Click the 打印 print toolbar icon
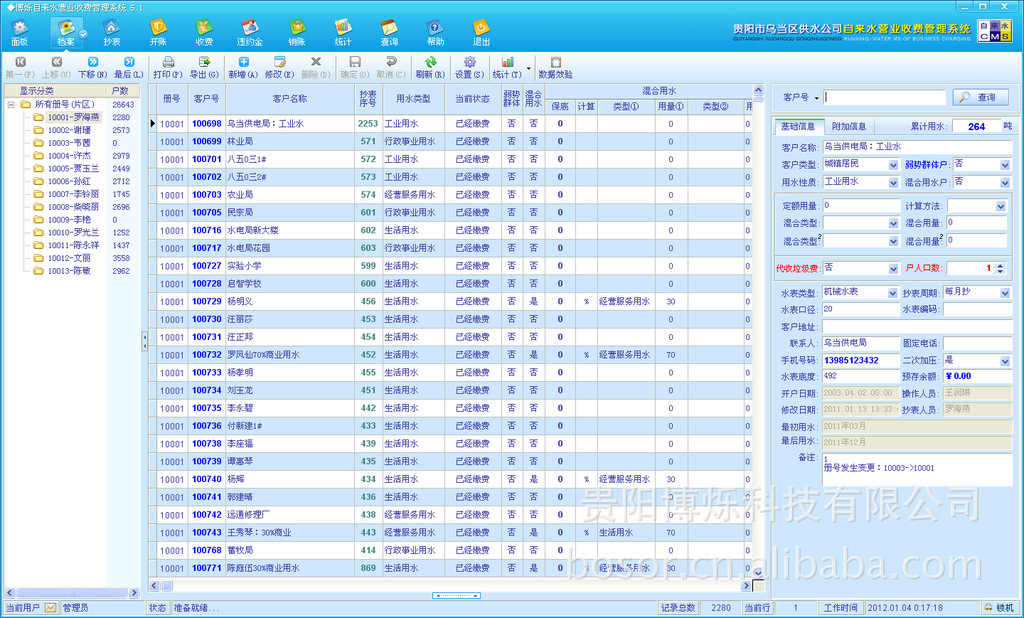Viewport: 1024px width, 618px height. (167, 67)
